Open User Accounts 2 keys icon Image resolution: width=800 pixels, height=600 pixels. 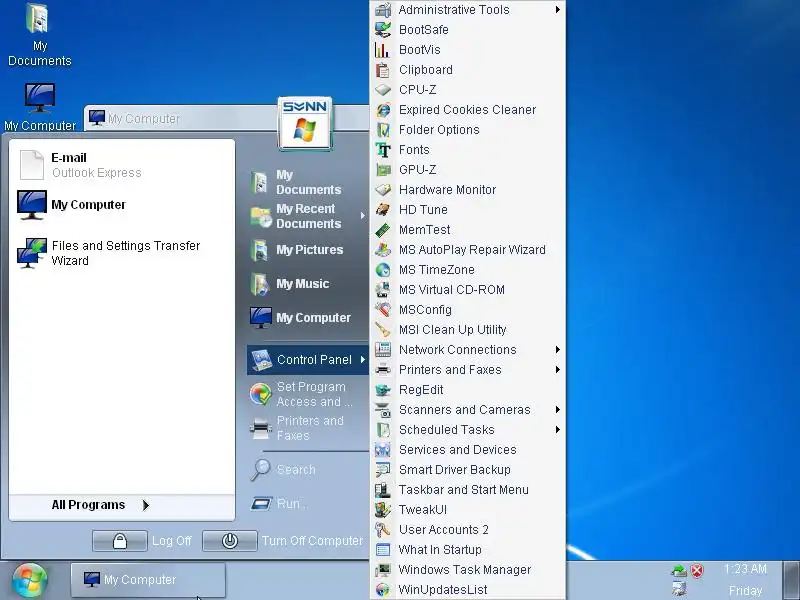(x=383, y=530)
